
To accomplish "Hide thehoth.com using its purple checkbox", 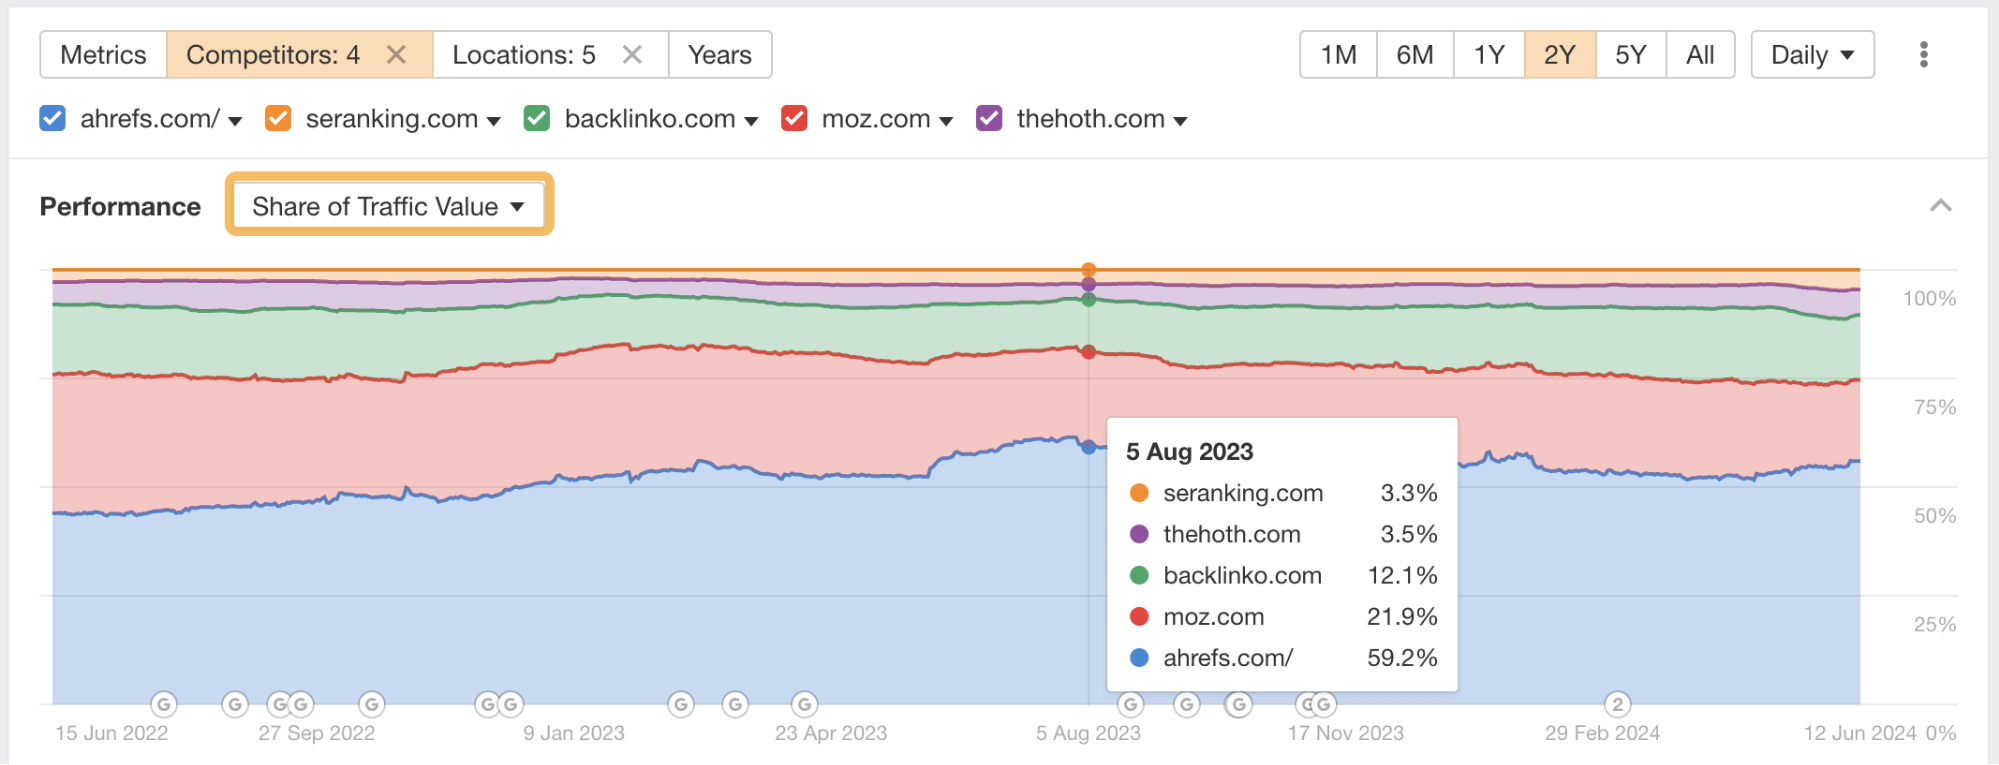I will (x=989, y=119).
